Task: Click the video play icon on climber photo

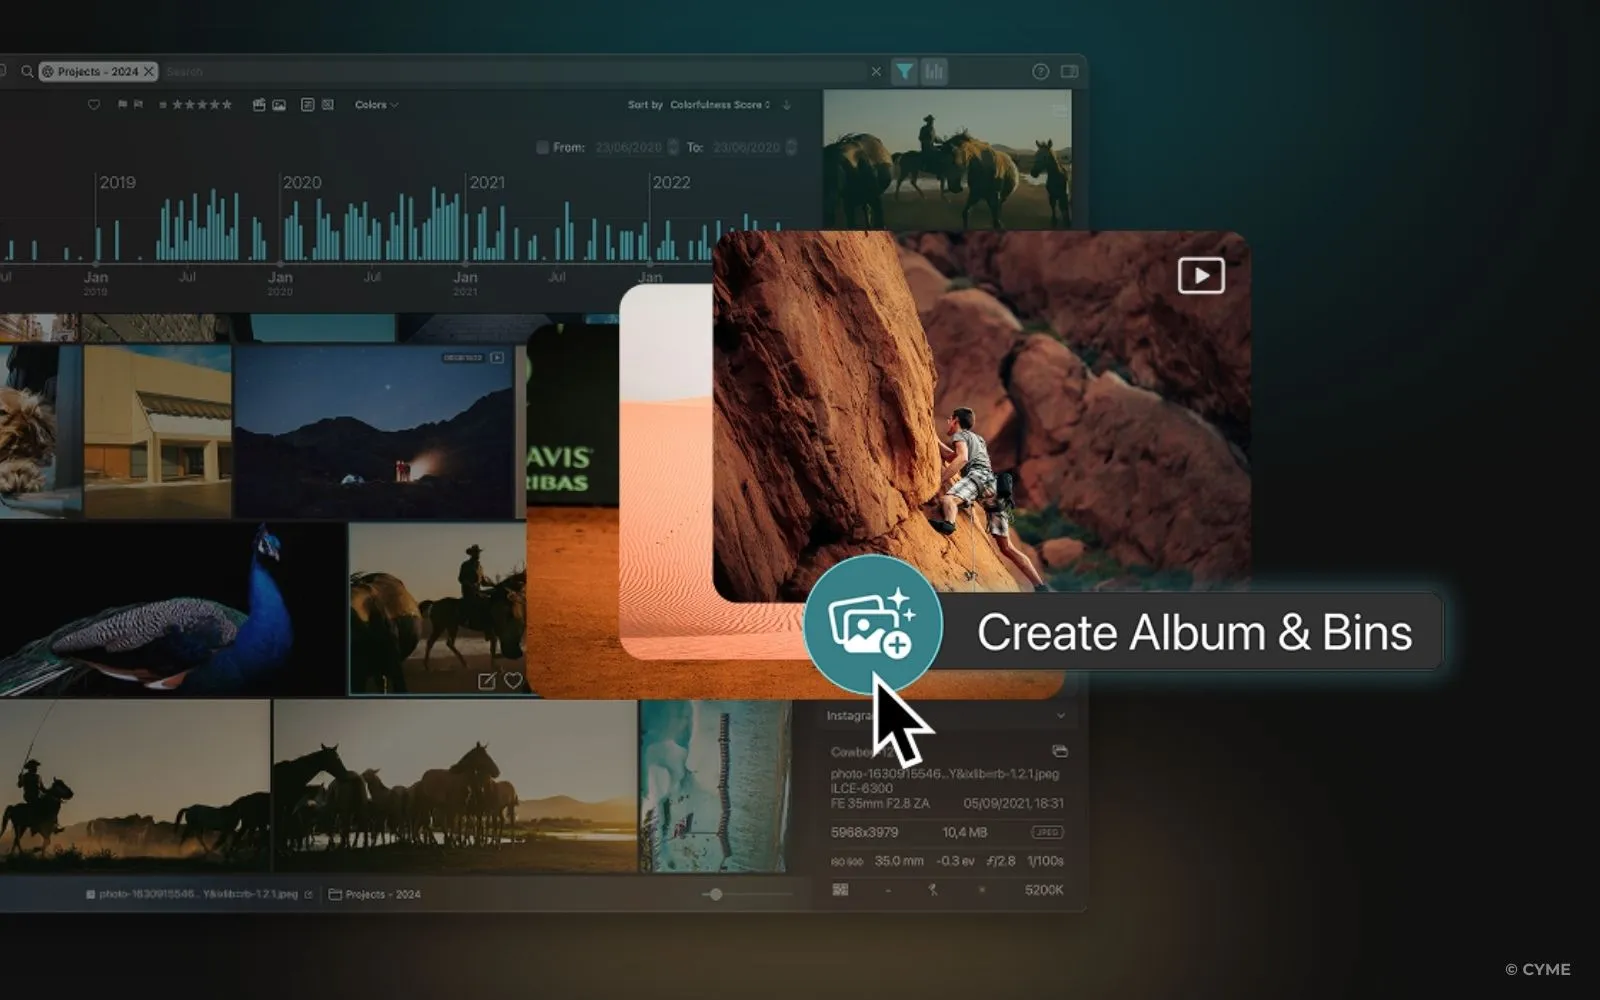Action: pyautogui.click(x=1201, y=275)
